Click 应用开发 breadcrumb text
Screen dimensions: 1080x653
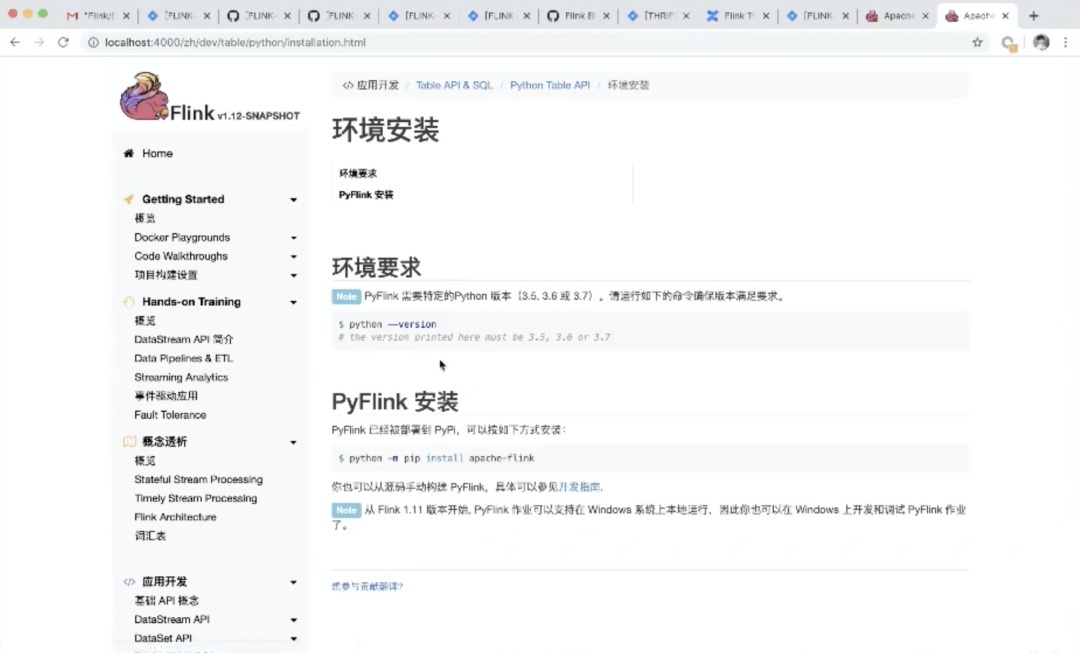(377, 85)
